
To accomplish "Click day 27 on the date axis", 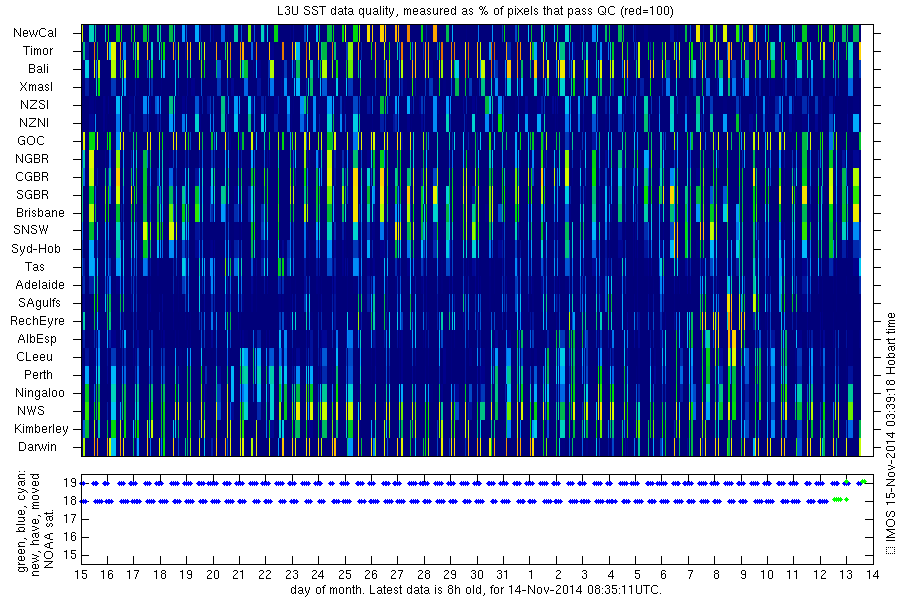I will click(397, 575).
